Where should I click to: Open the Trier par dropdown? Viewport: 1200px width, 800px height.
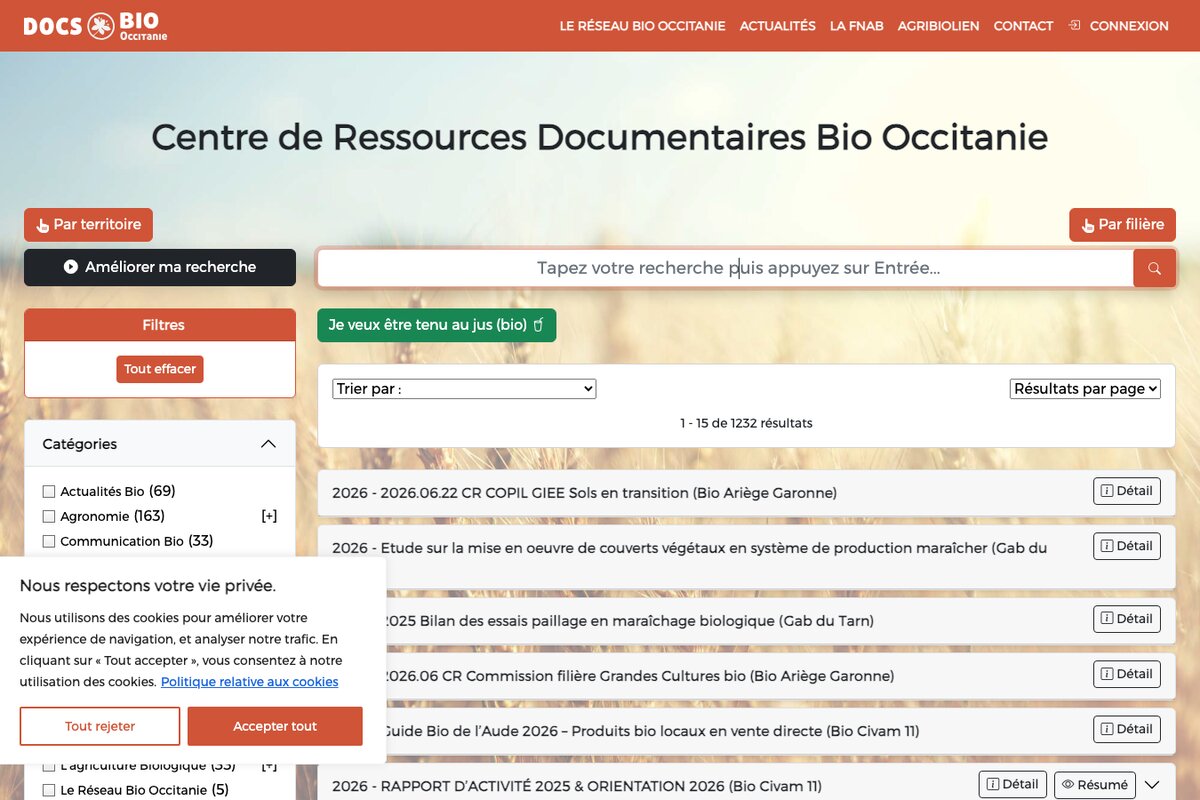pos(464,389)
